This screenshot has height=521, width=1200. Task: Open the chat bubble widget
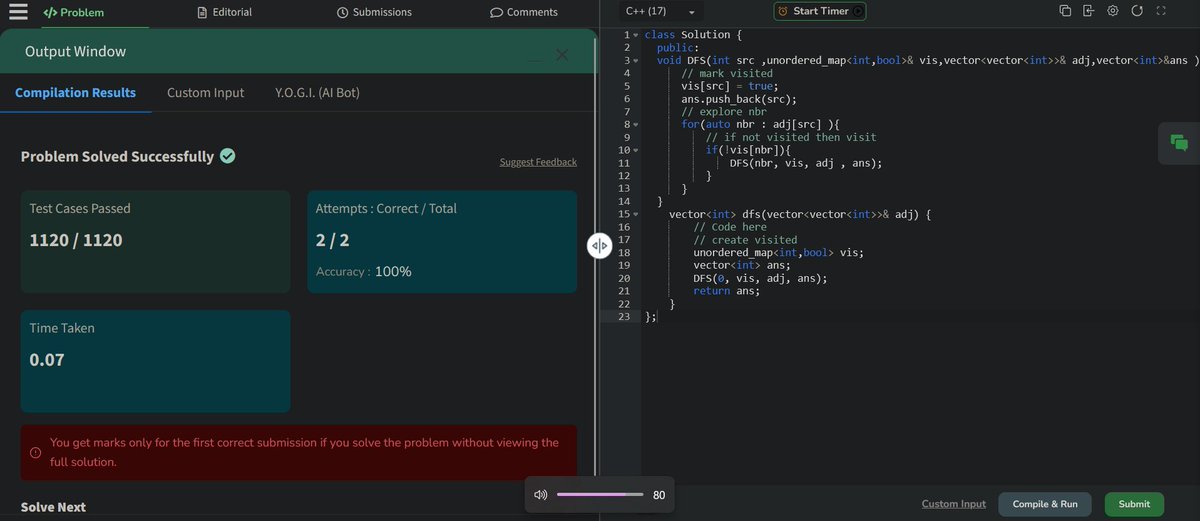tap(1179, 144)
